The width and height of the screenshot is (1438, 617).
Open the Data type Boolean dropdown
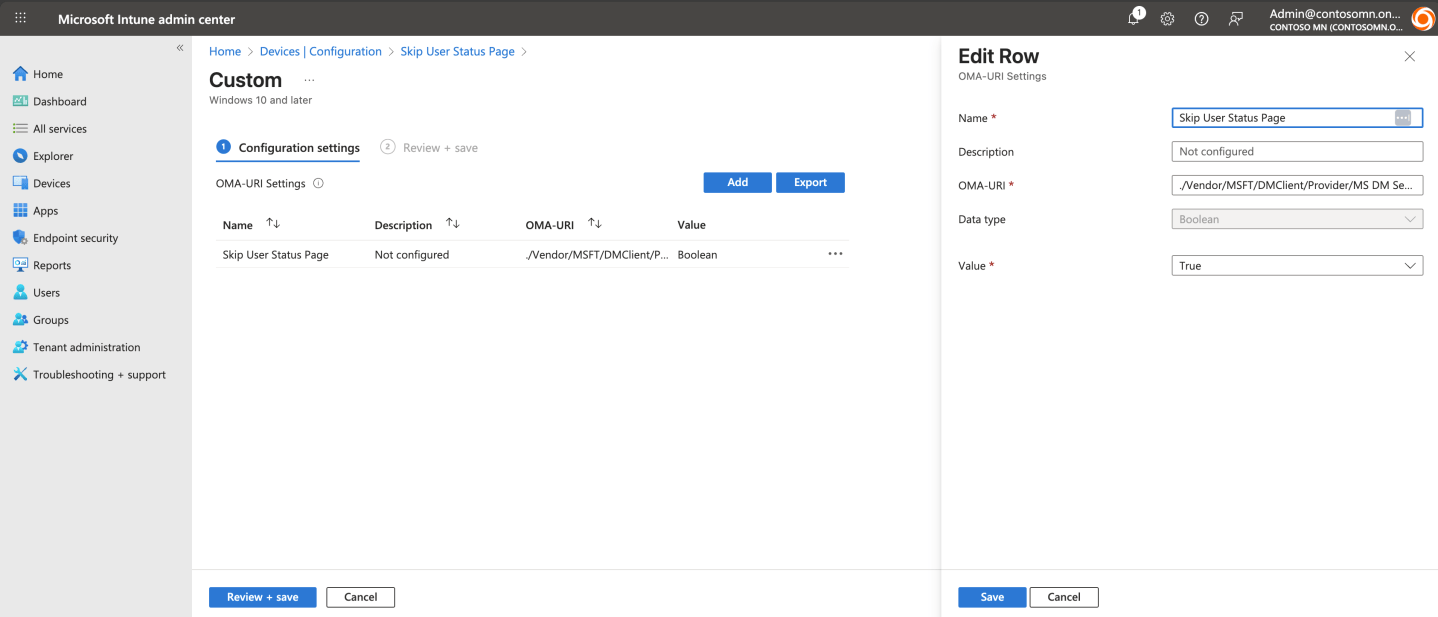[x=1296, y=219]
